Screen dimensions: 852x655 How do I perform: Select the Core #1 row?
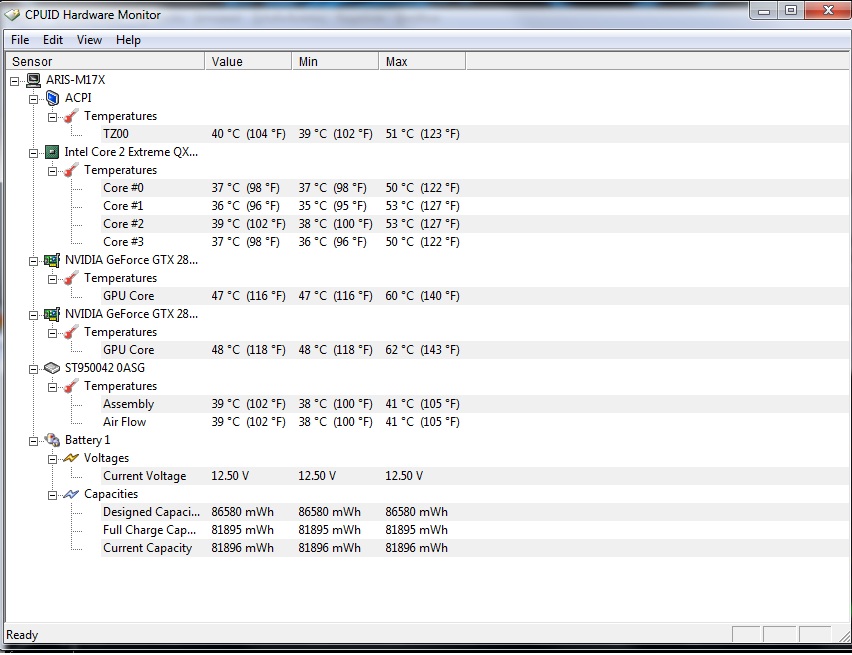tap(475, 206)
